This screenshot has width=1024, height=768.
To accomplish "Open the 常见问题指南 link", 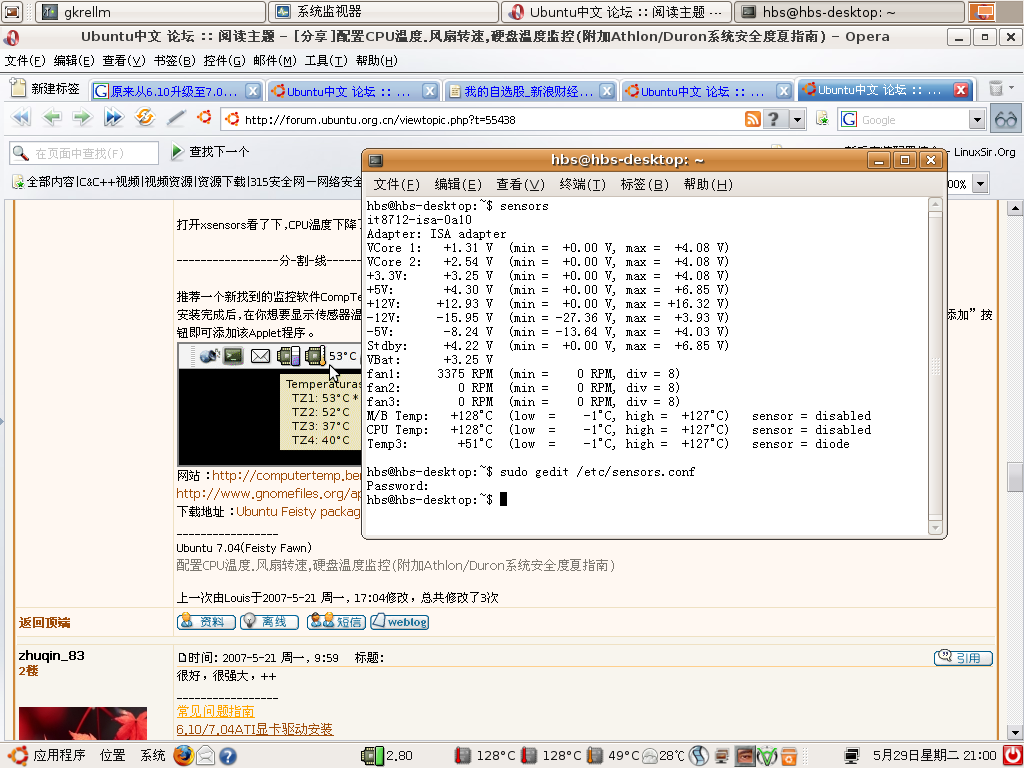I will [216, 711].
